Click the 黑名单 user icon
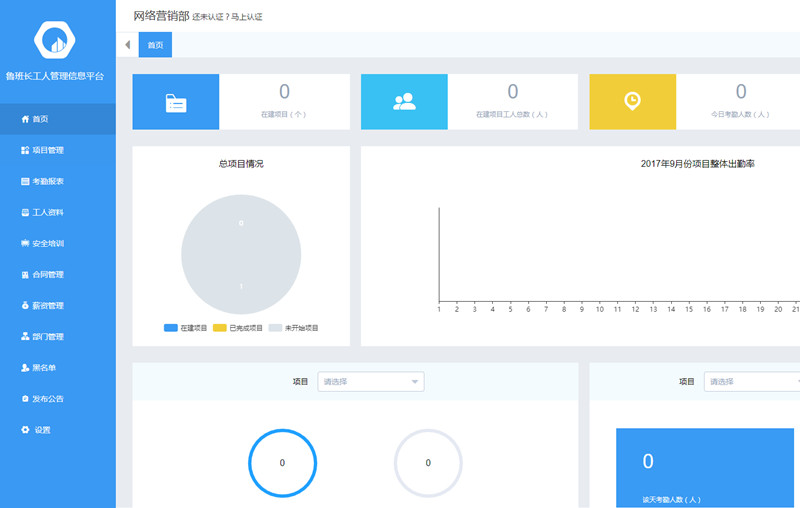 coord(25,367)
